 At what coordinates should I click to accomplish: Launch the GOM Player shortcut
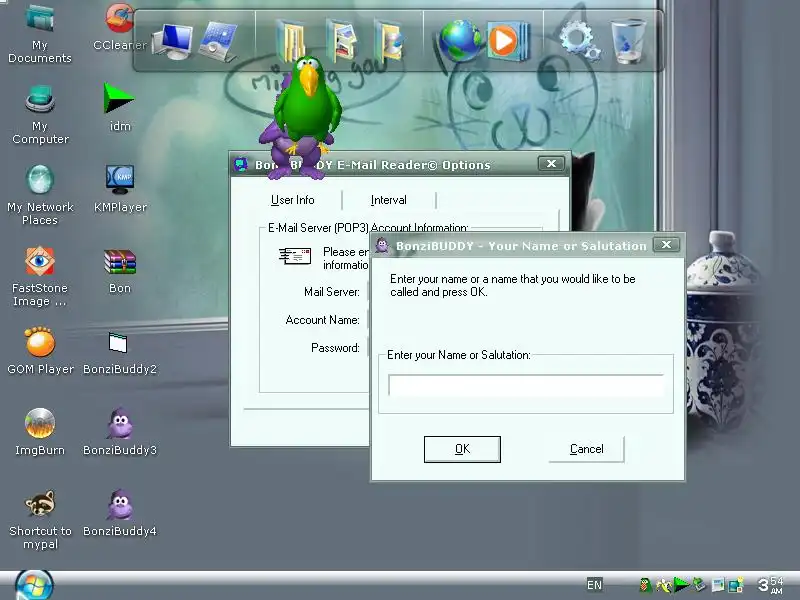pos(40,351)
